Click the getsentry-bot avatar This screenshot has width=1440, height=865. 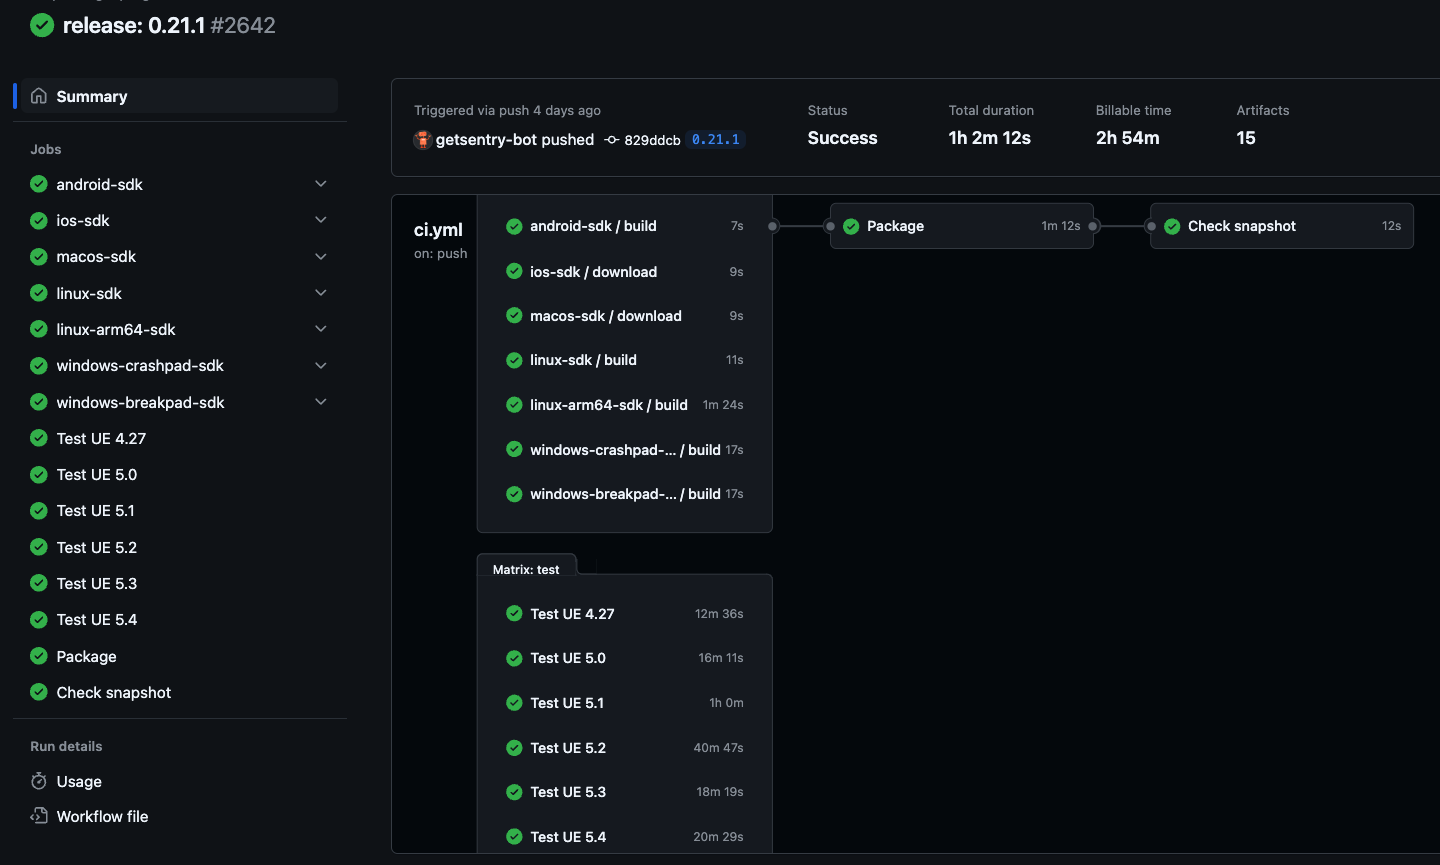click(424, 140)
